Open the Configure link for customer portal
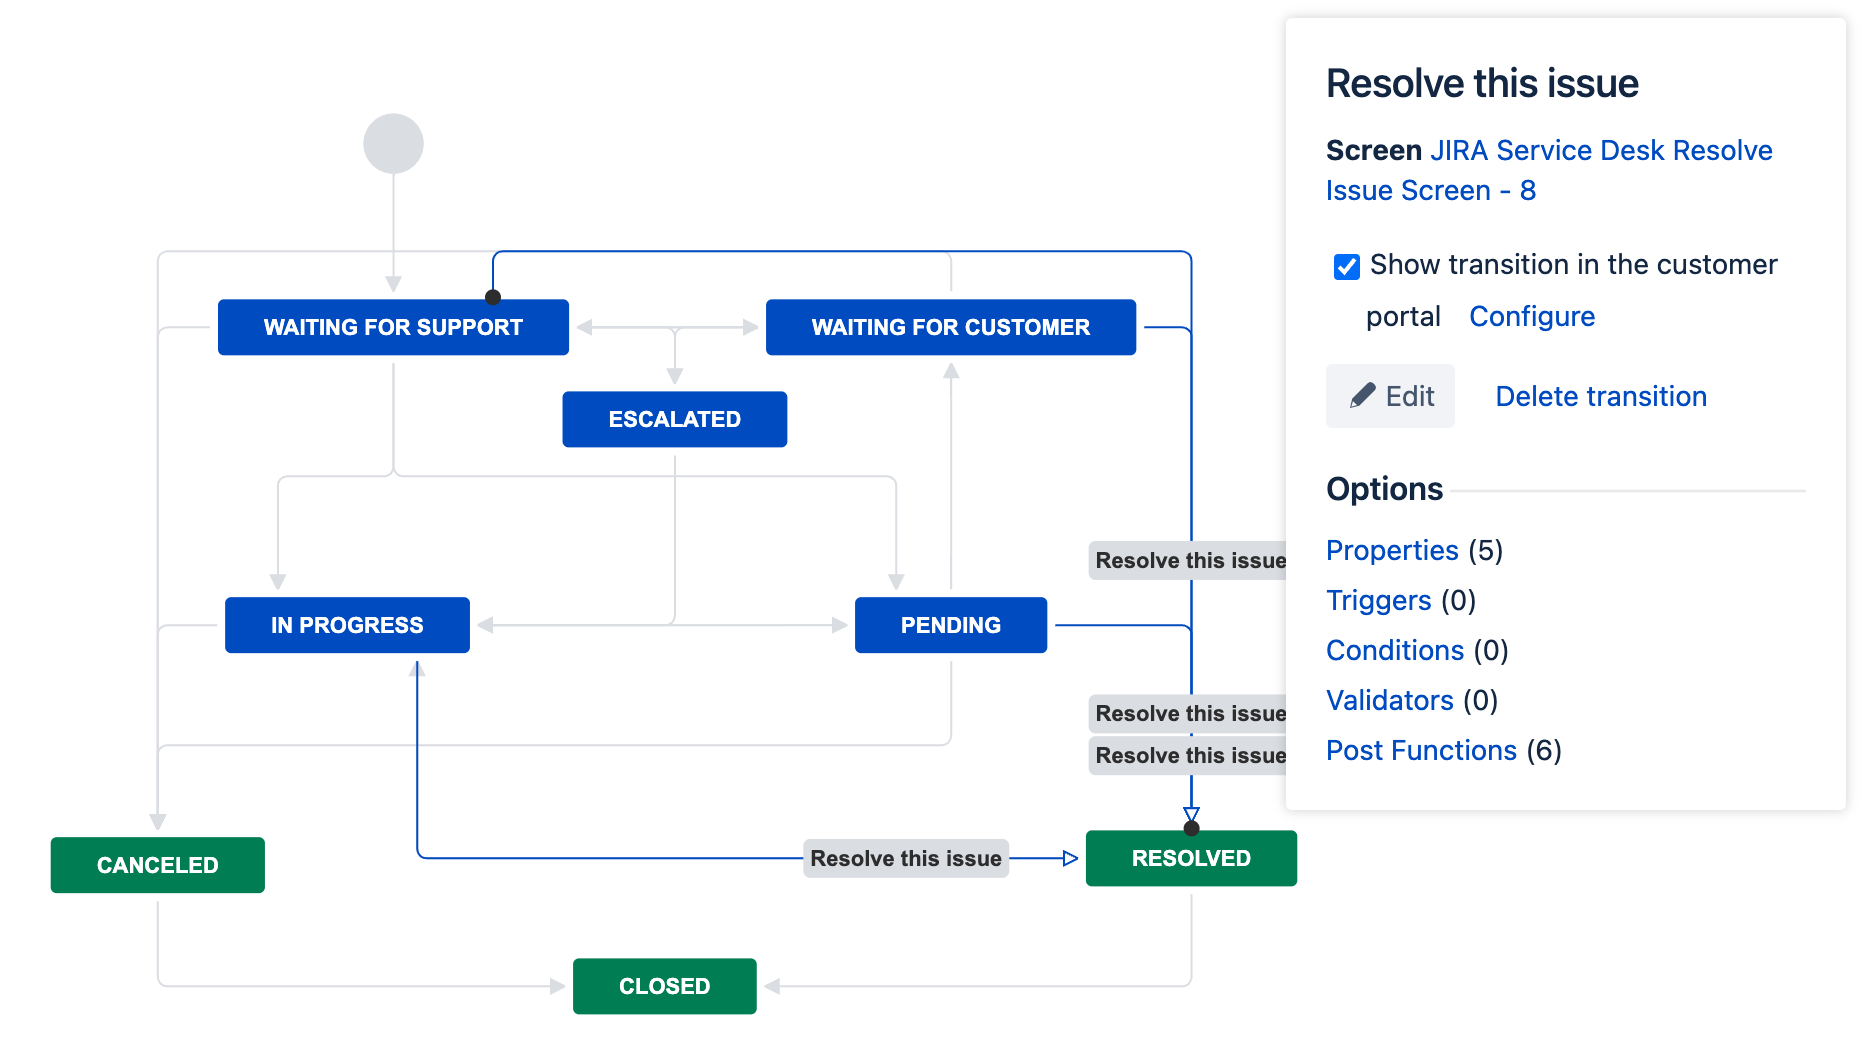Screen dimensions: 1868x1048 pos(1531,316)
